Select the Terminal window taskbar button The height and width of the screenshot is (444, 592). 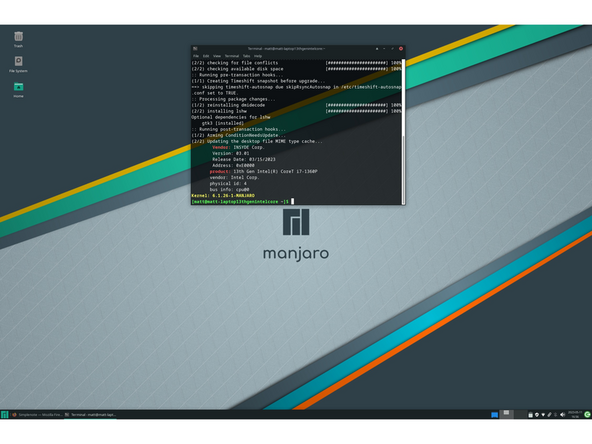(x=90, y=415)
